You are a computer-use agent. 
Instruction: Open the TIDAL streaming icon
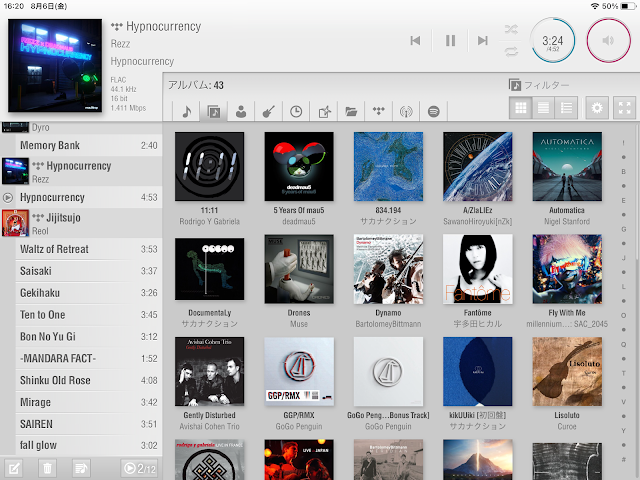point(379,111)
